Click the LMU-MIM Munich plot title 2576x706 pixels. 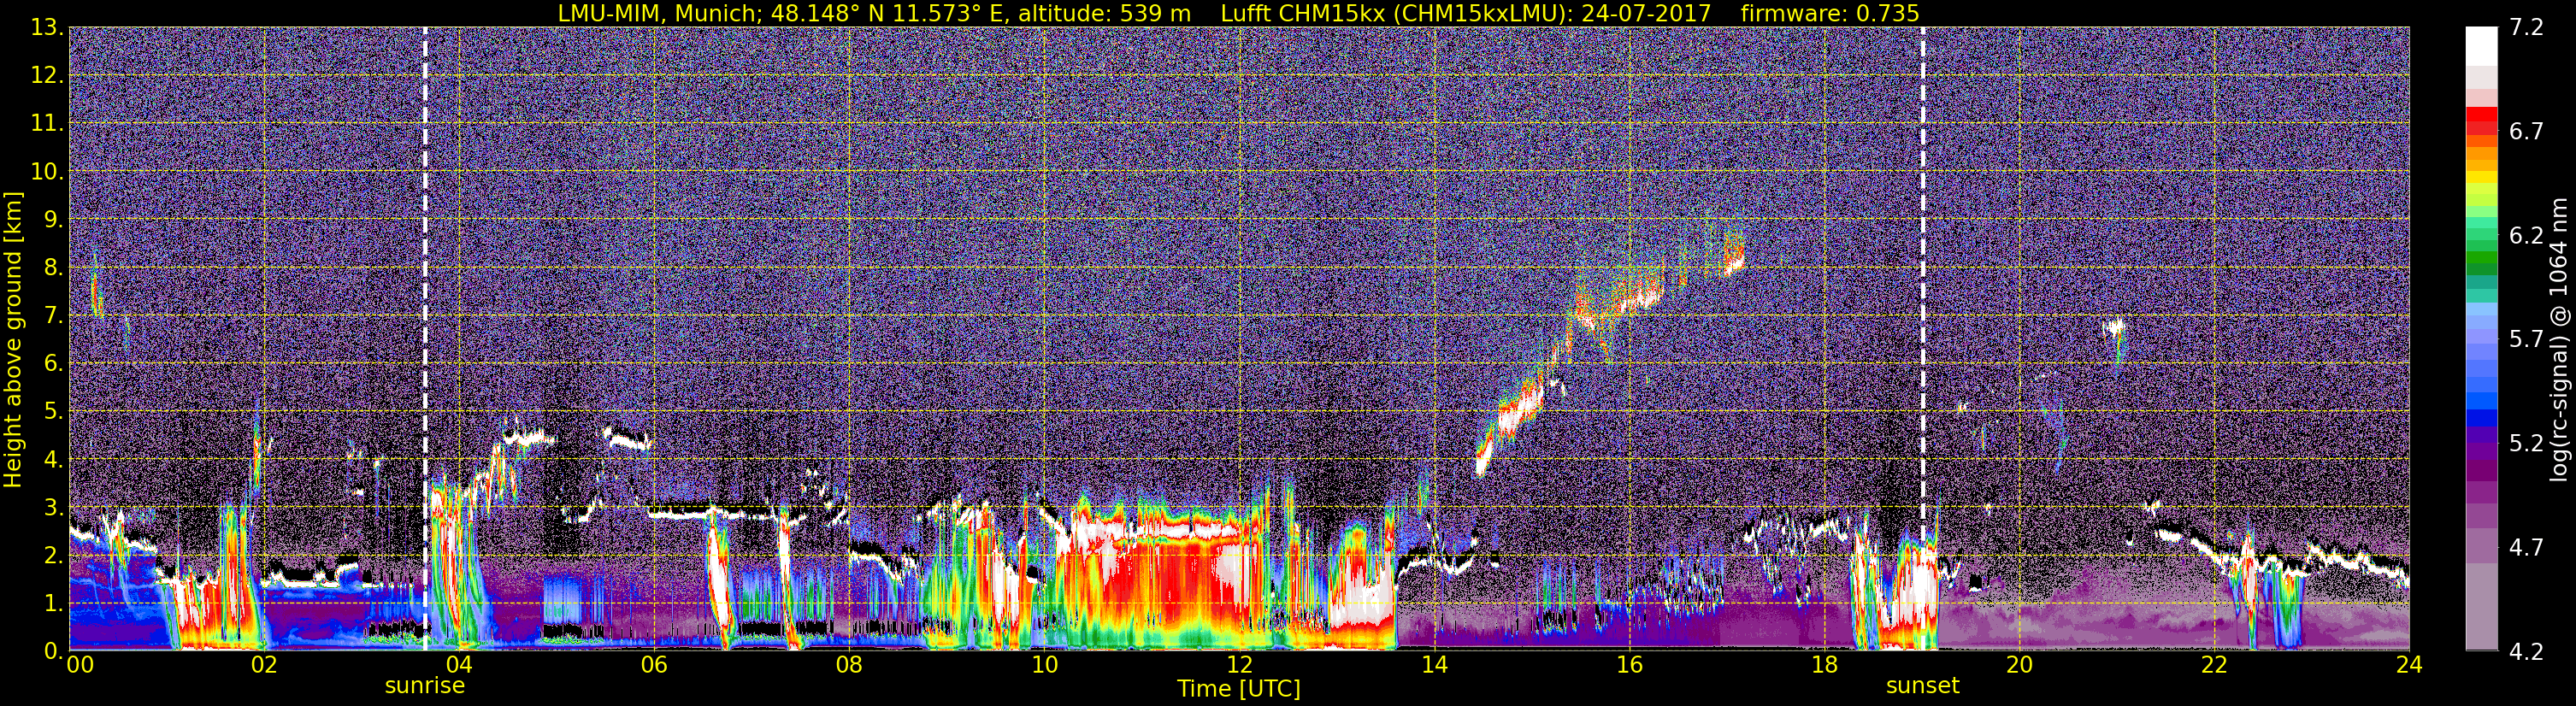[1238, 13]
